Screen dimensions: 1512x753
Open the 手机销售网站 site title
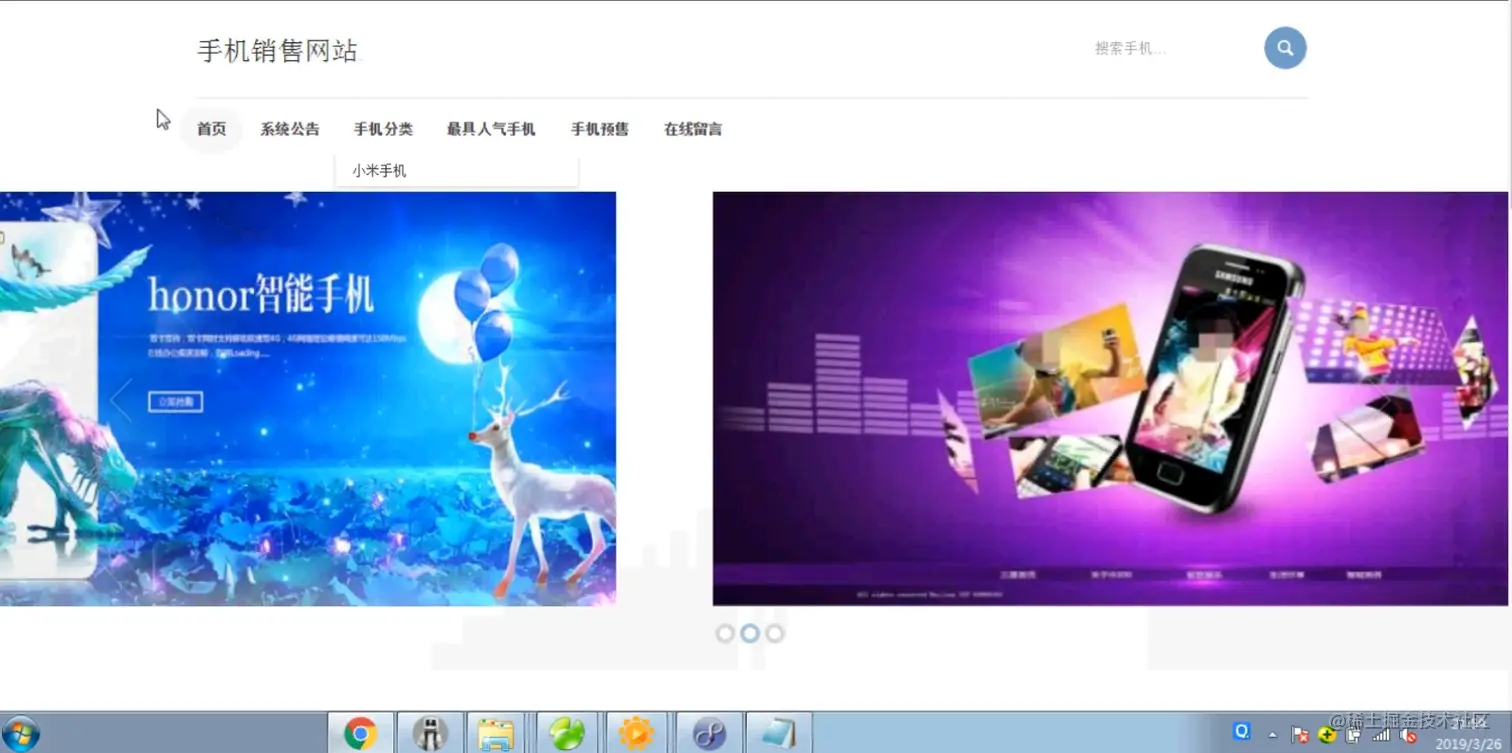pyautogui.click(x=277, y=51)
